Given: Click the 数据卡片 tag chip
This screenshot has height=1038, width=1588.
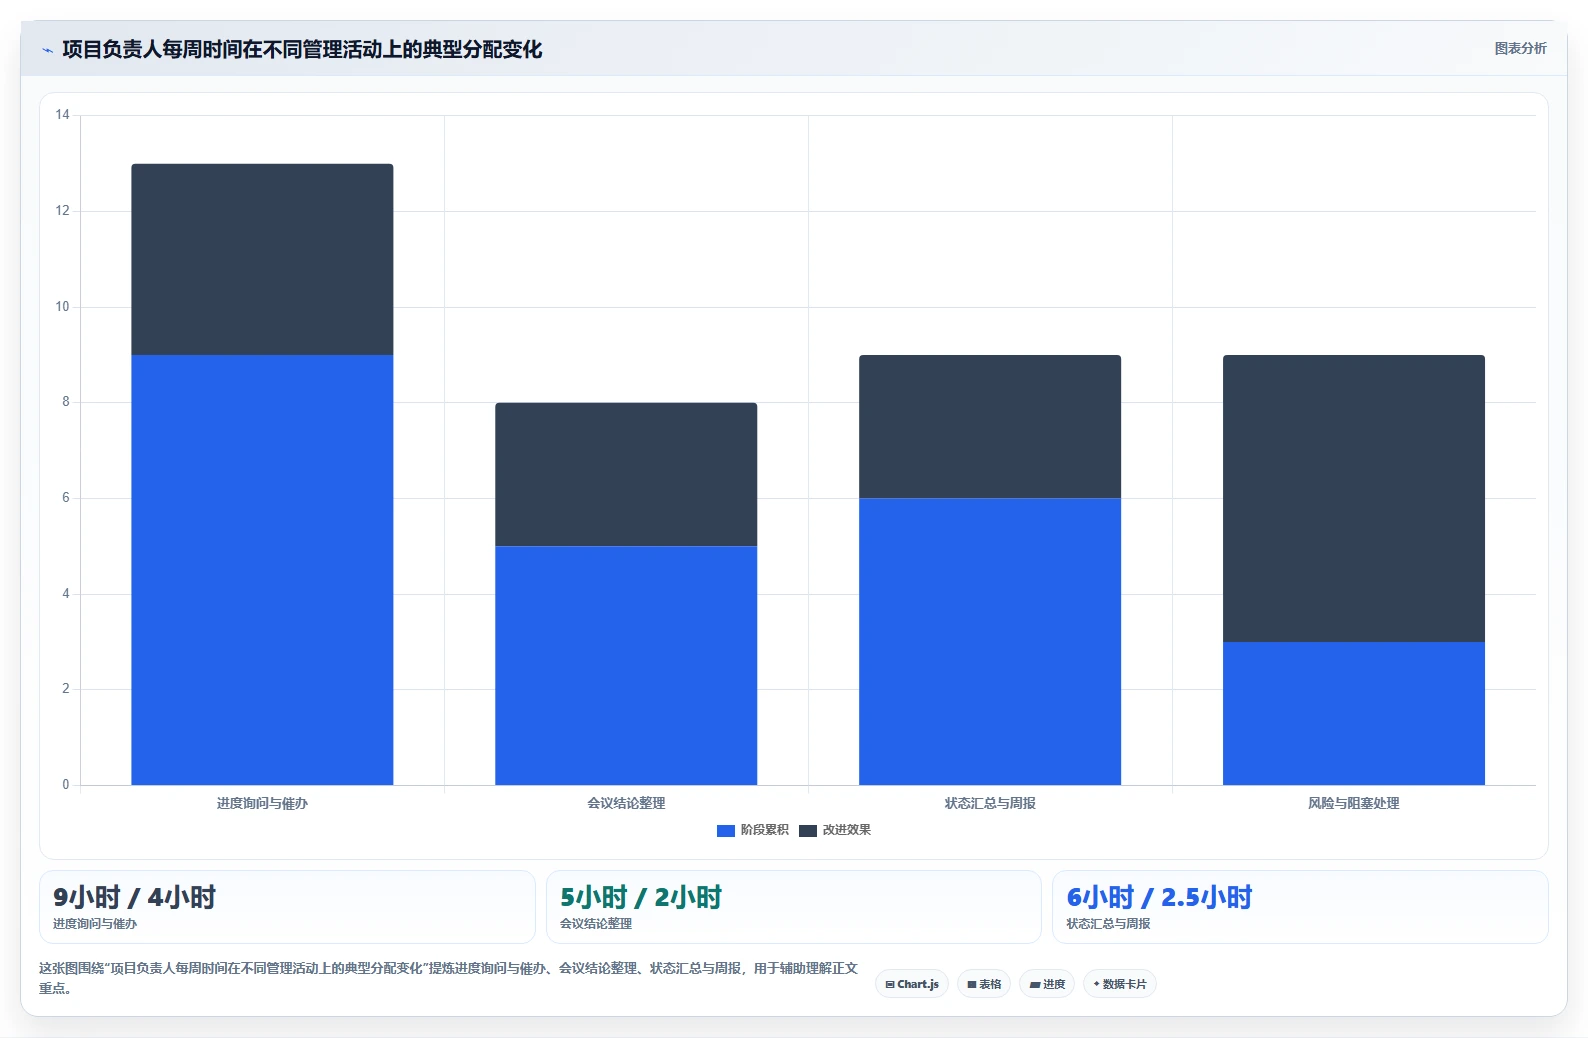Looking at the screenshot, I should [1120, 984].
